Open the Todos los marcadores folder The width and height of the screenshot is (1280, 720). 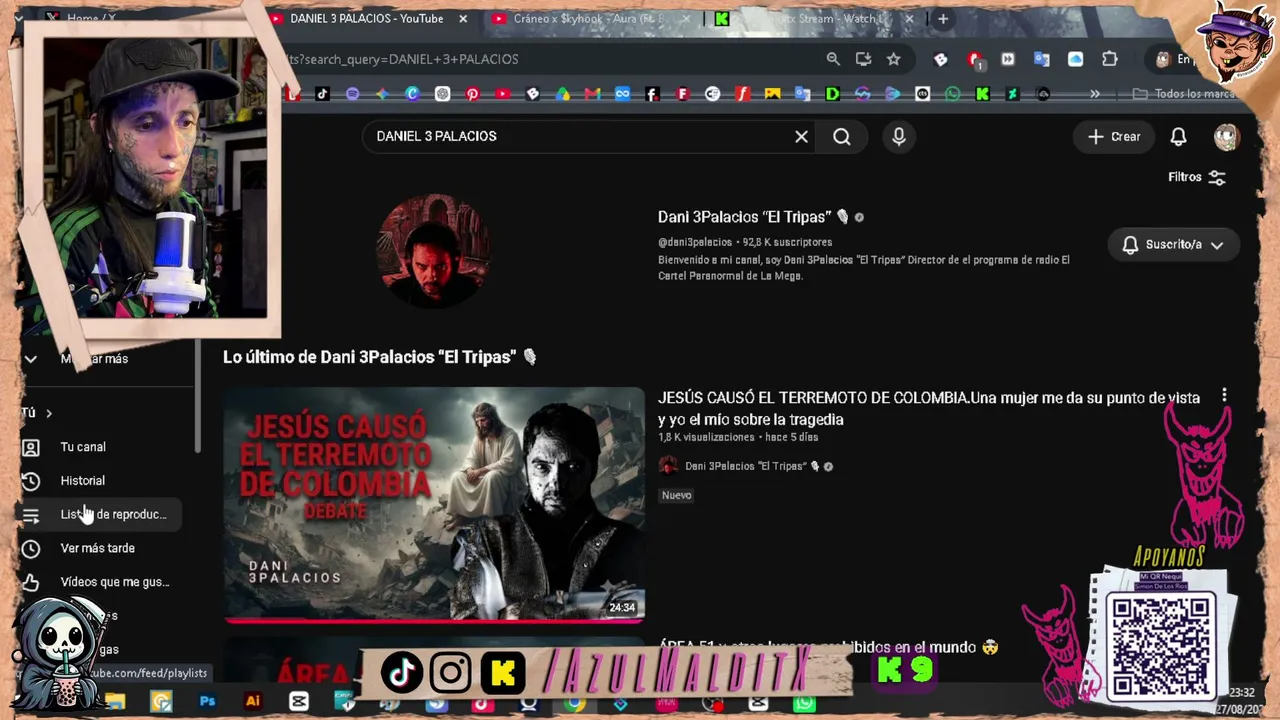(1185, 94)
